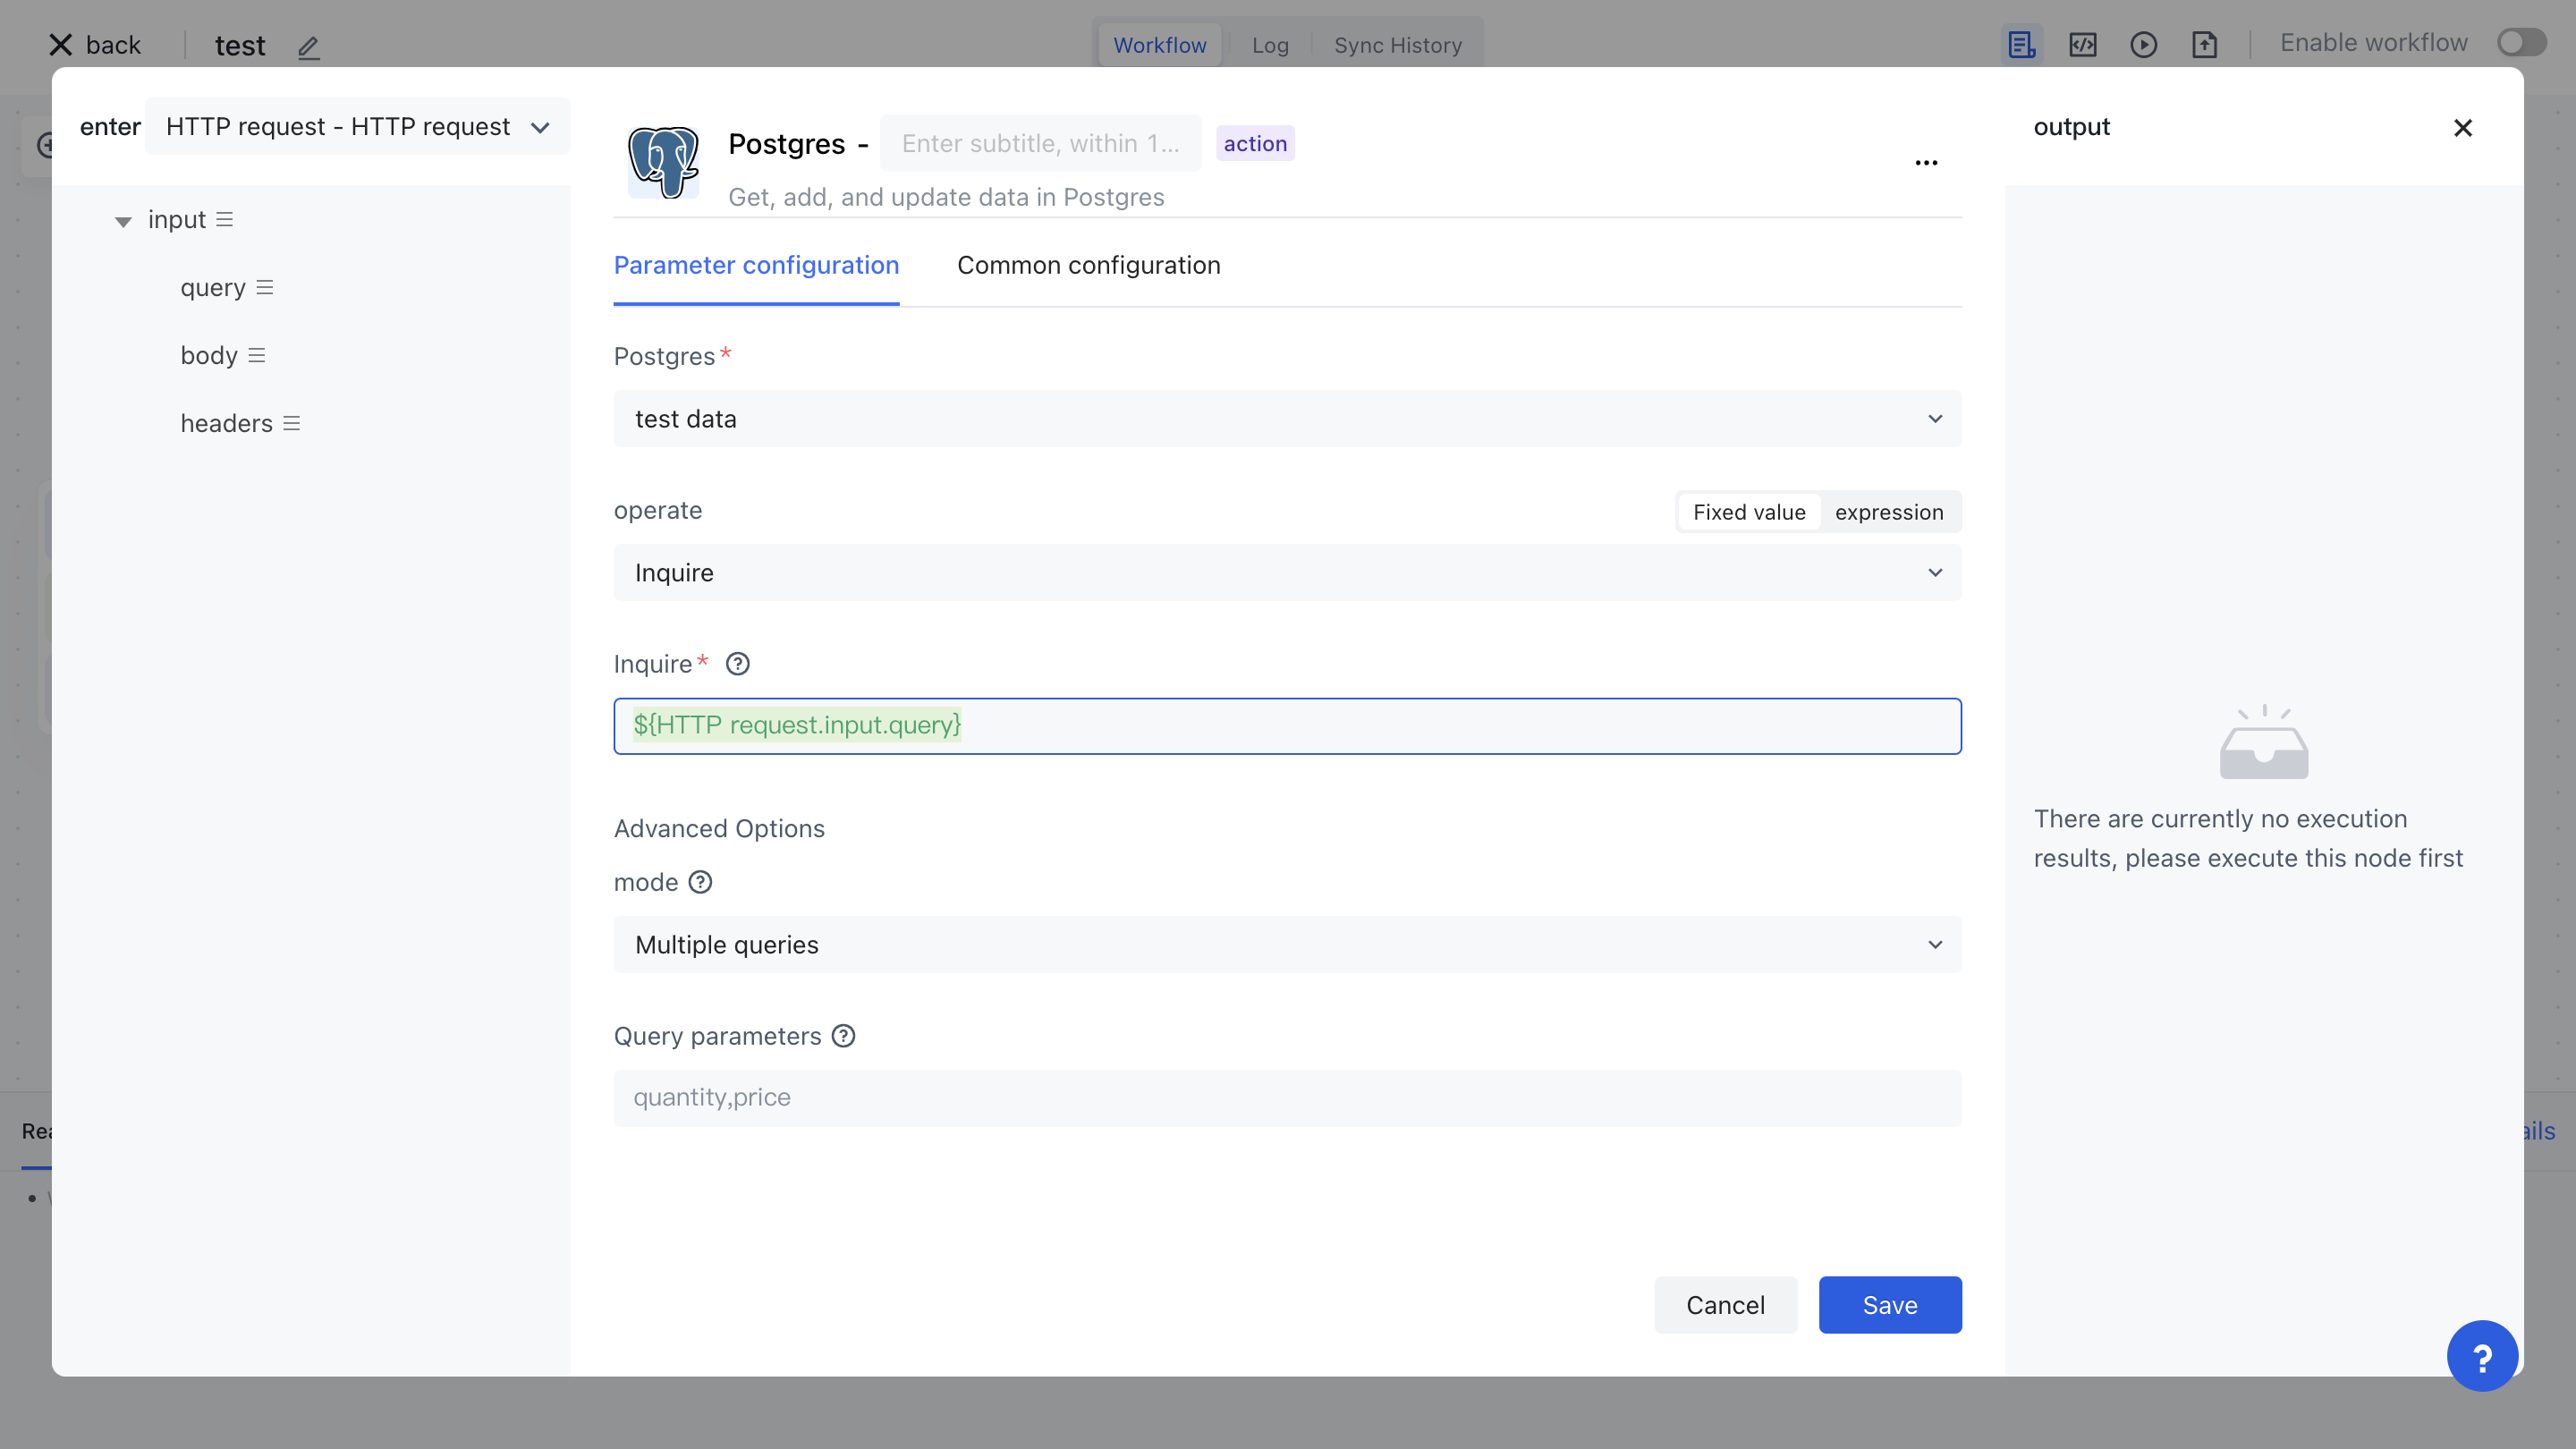This screenshot has width=2576, height=1449.
Task: Click the Cancel button
Action: pyautogui.click(x=1725, y=1305)
